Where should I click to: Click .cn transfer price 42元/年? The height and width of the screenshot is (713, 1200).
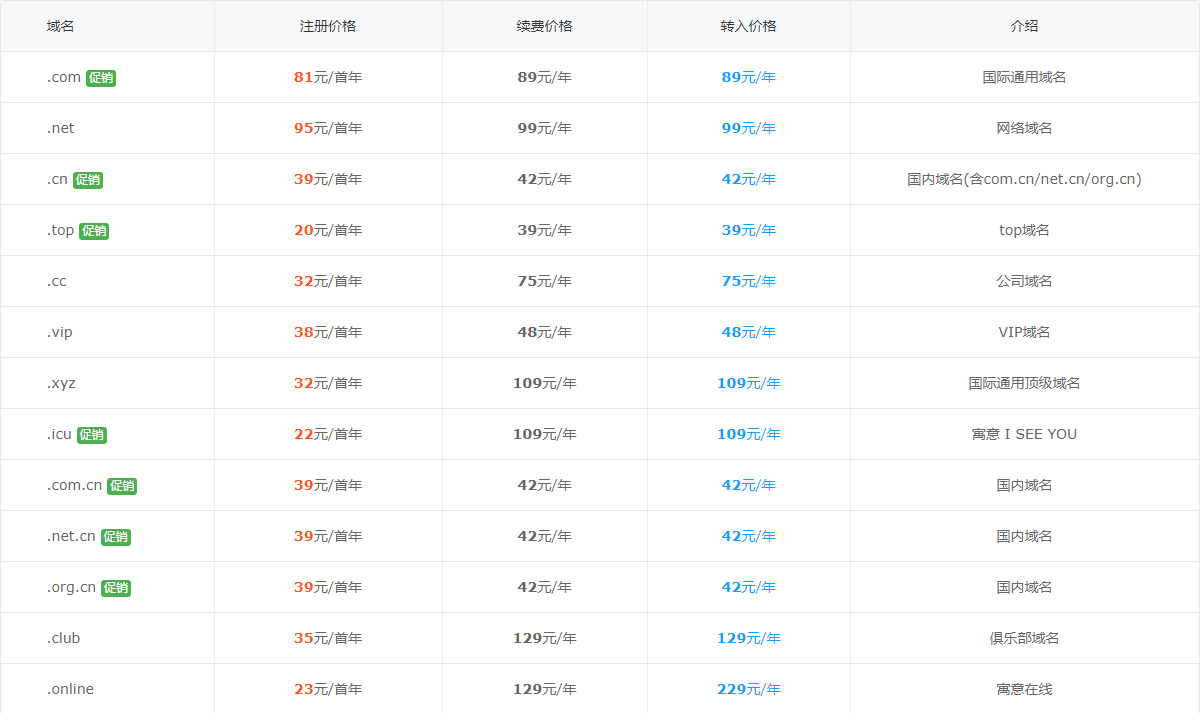point(749,179)
